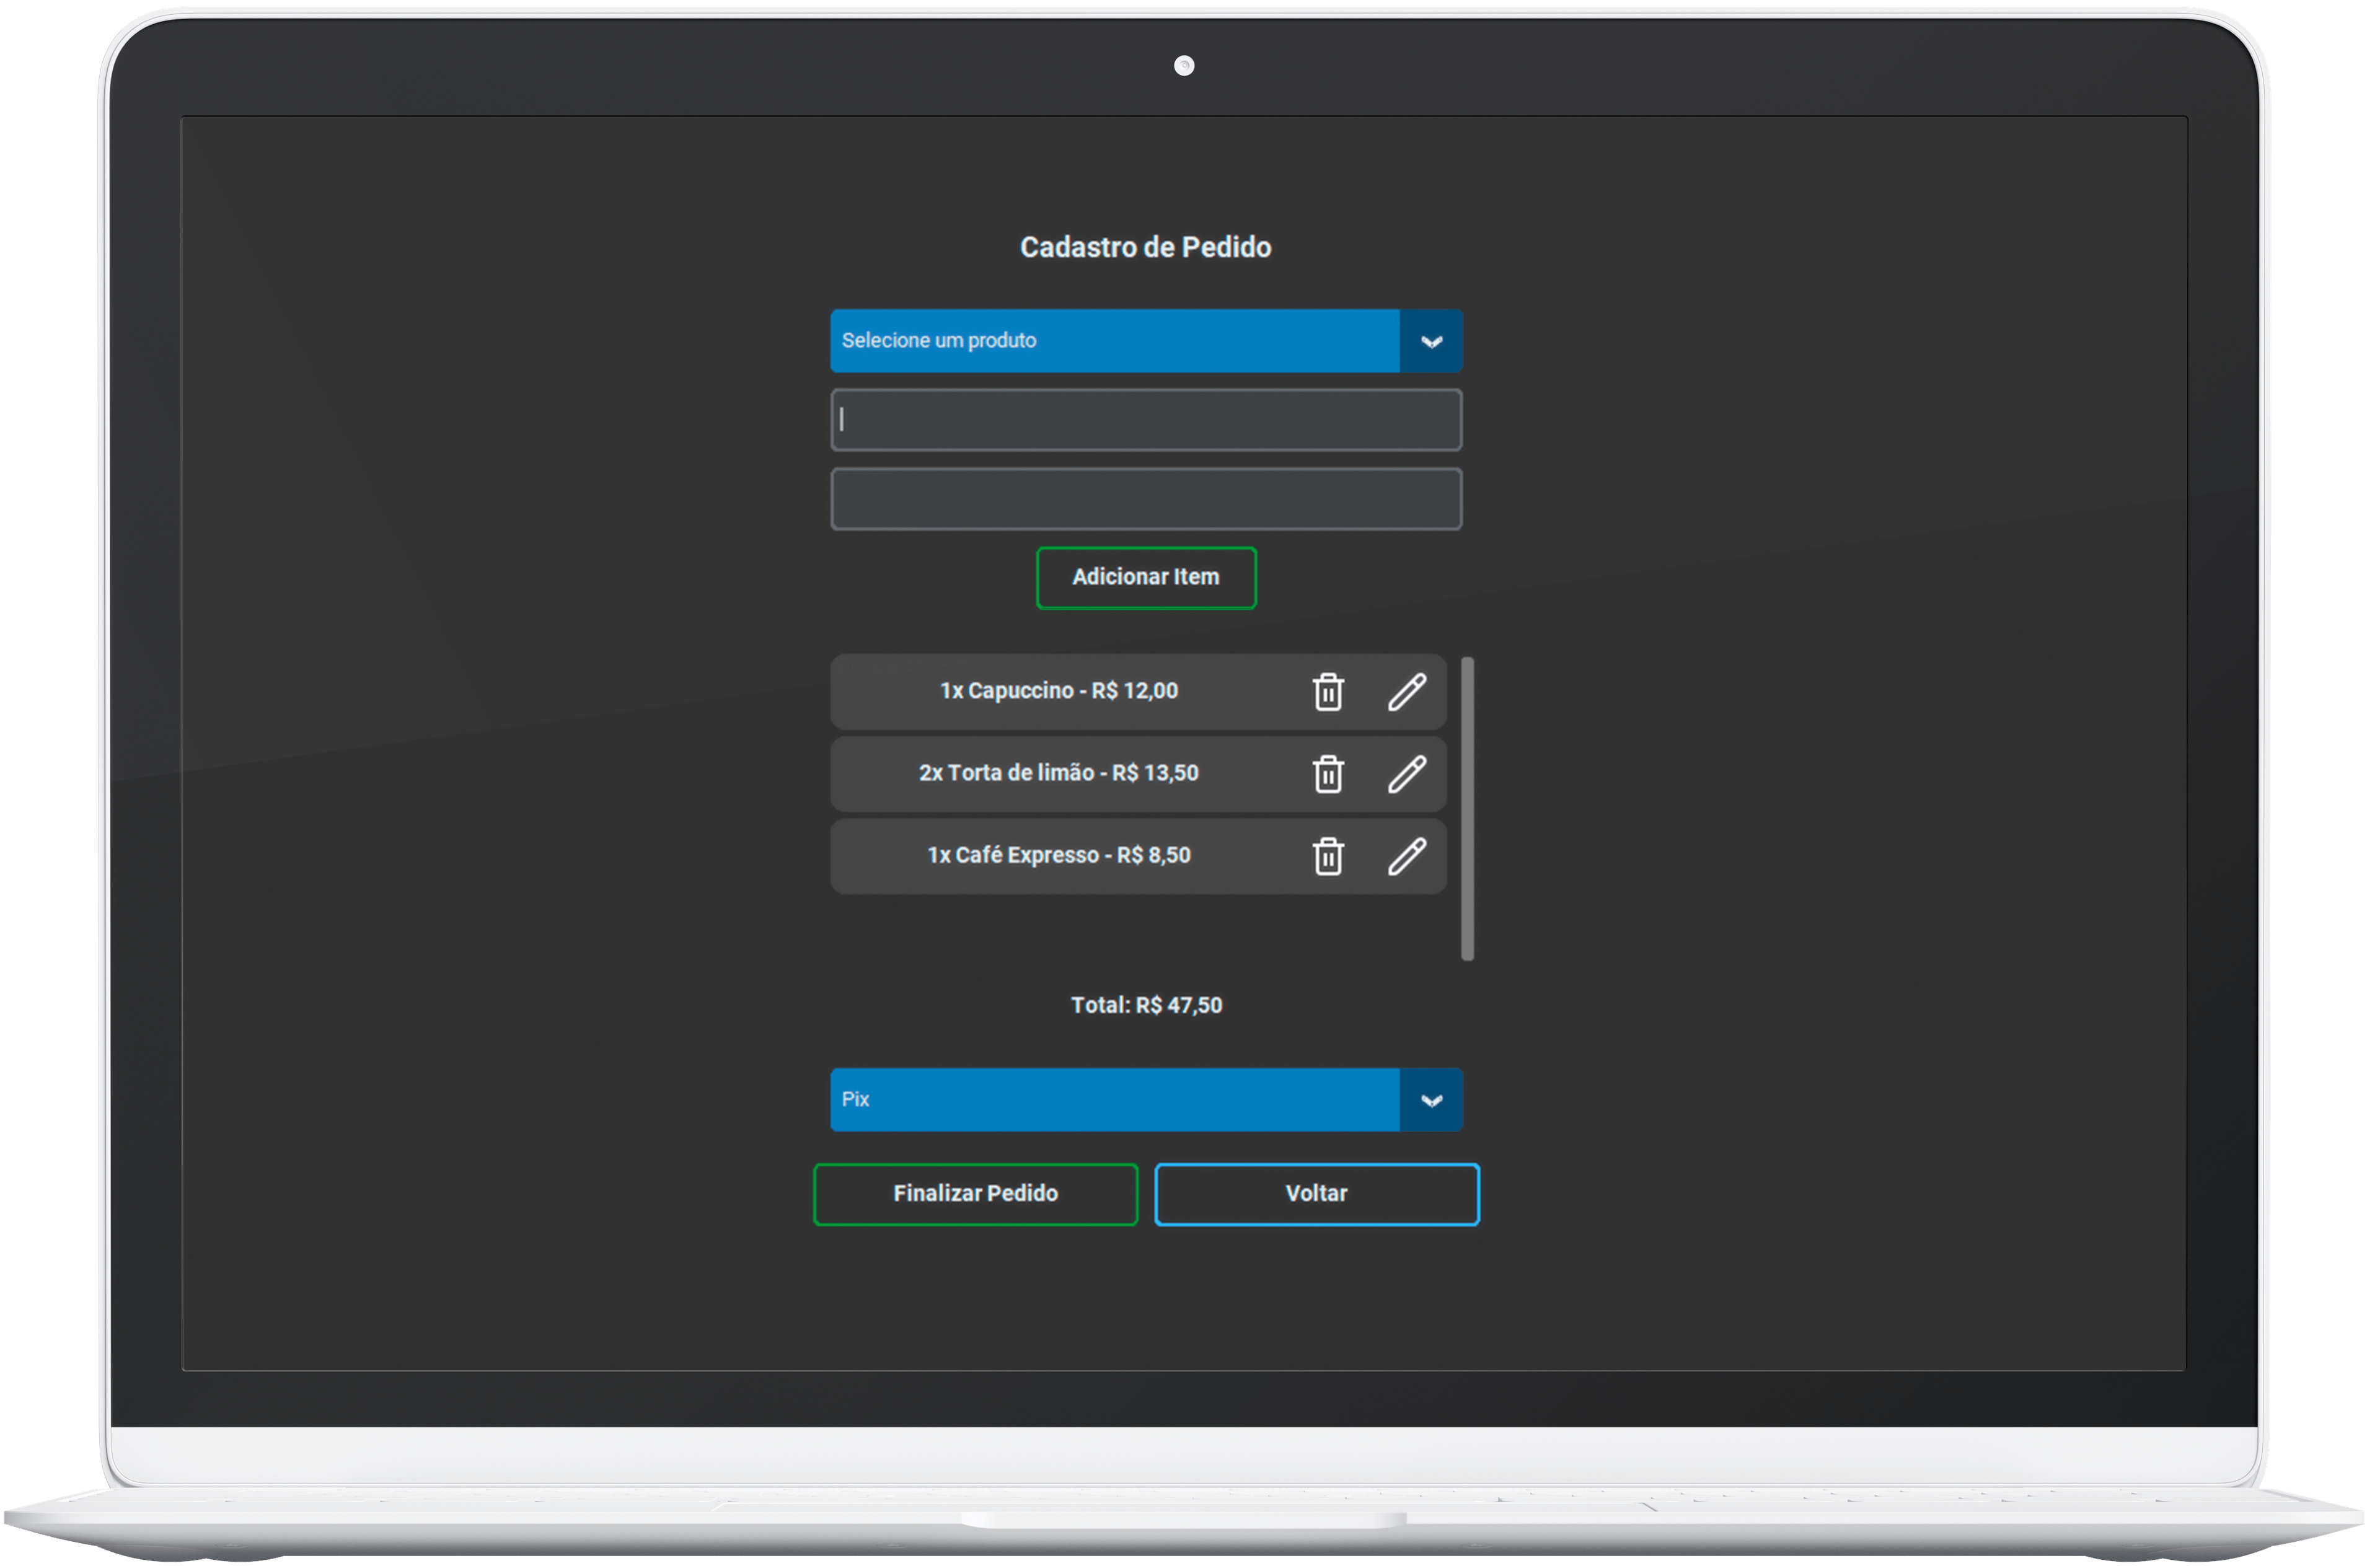Focus the second empty input field

[1146, 499]
